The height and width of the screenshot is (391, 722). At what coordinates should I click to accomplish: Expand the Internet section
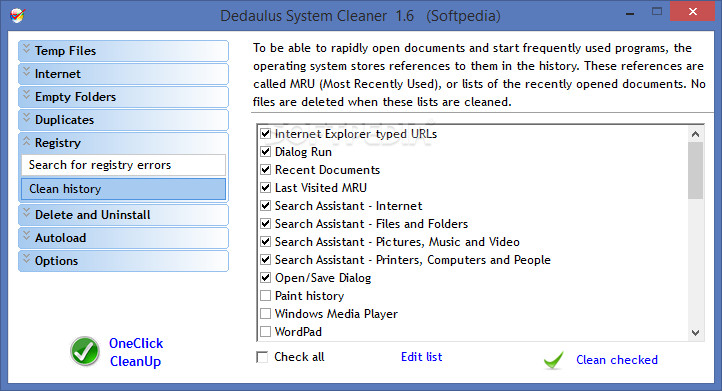[x=123, y=74]
